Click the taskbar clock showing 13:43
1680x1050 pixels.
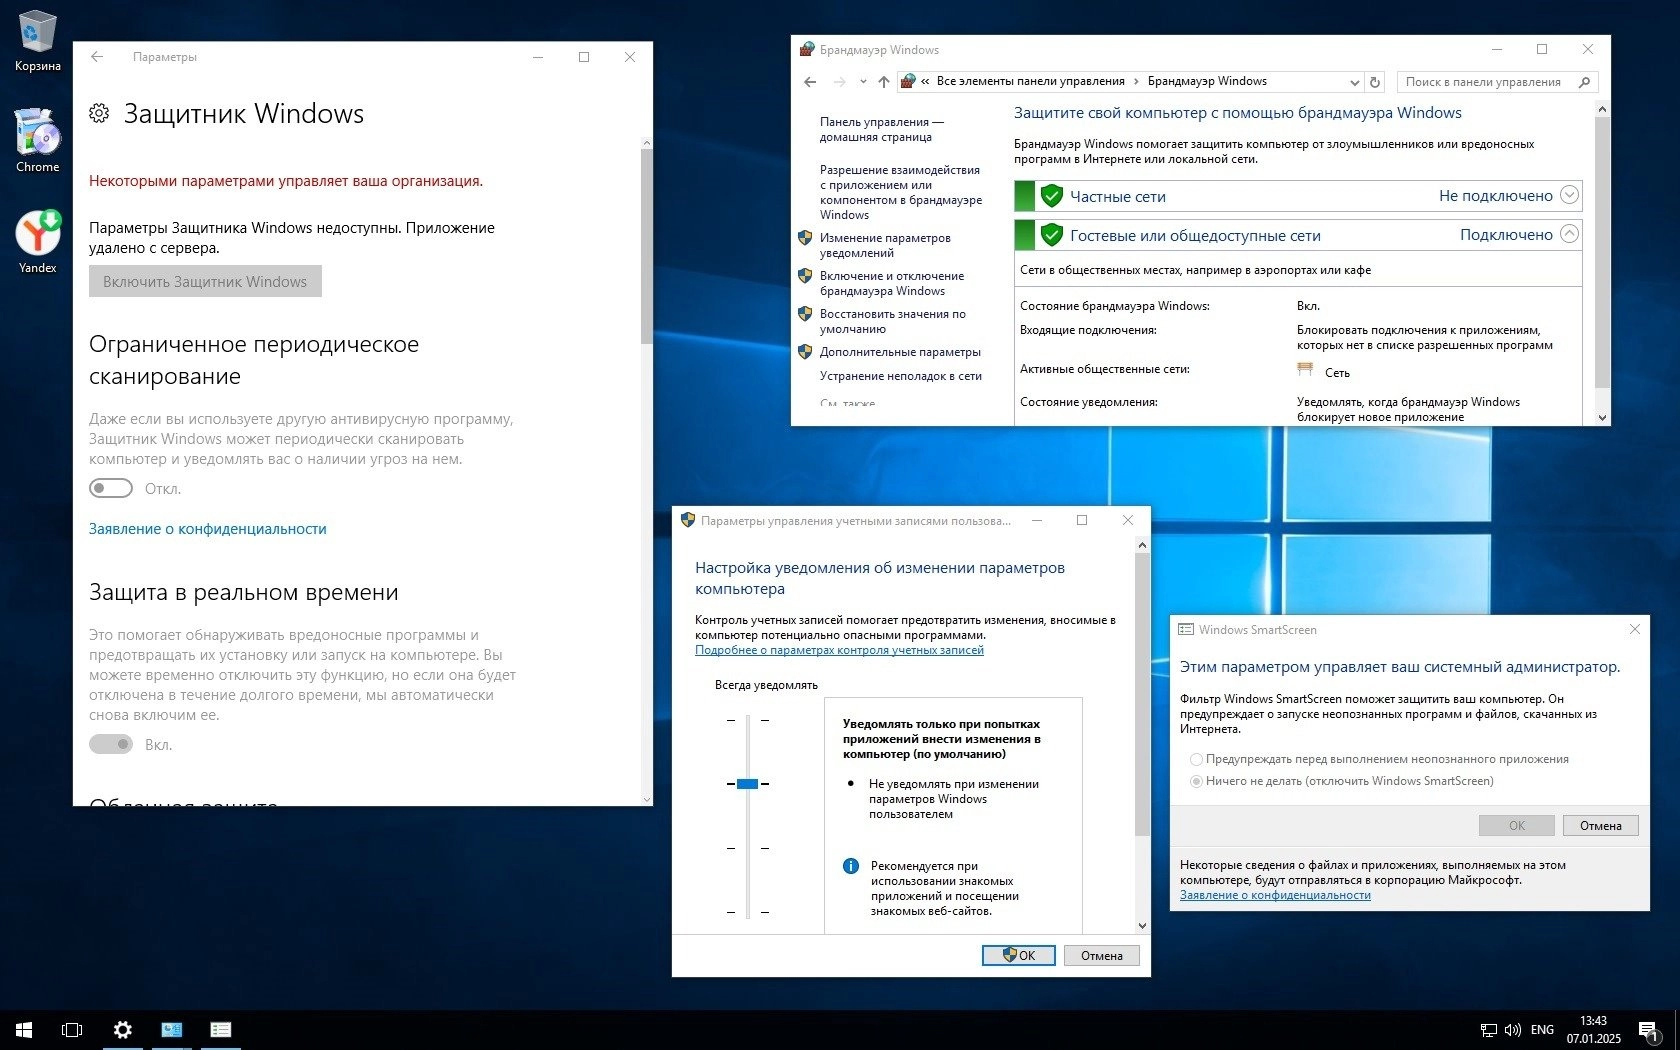coord(1593,1030)
